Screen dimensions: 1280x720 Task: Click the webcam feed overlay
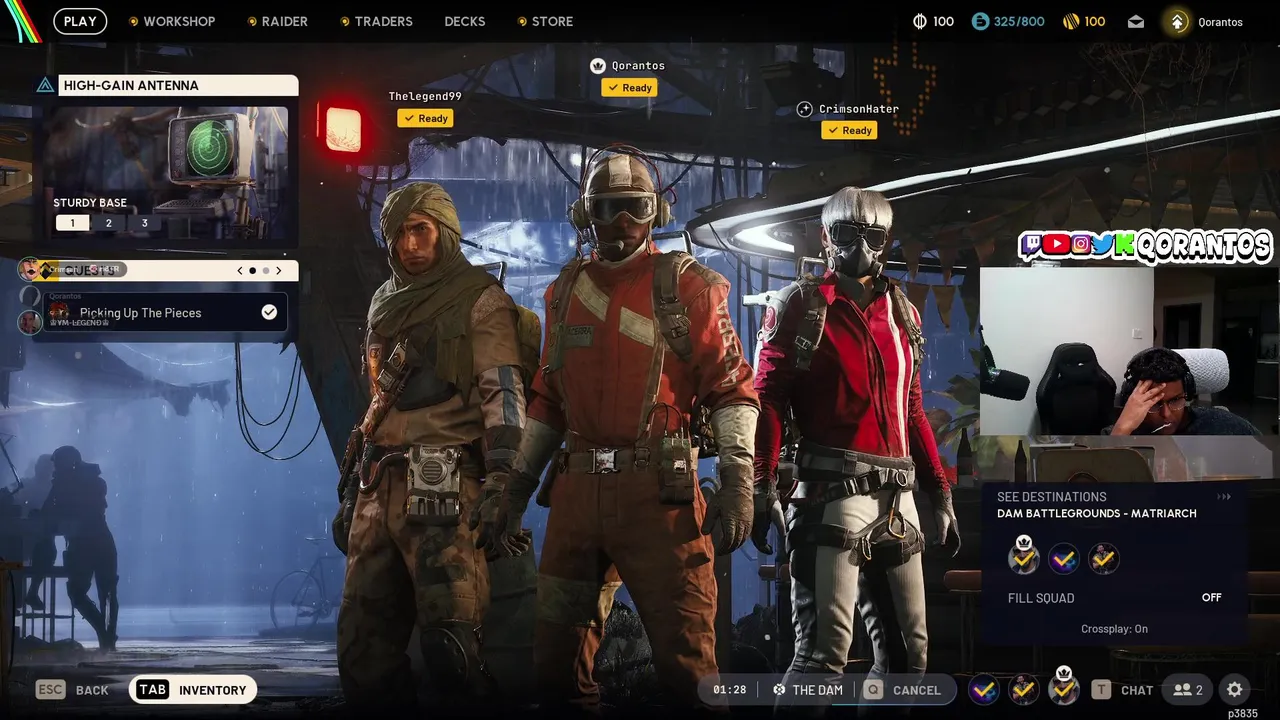click(x=1129, y=351)
